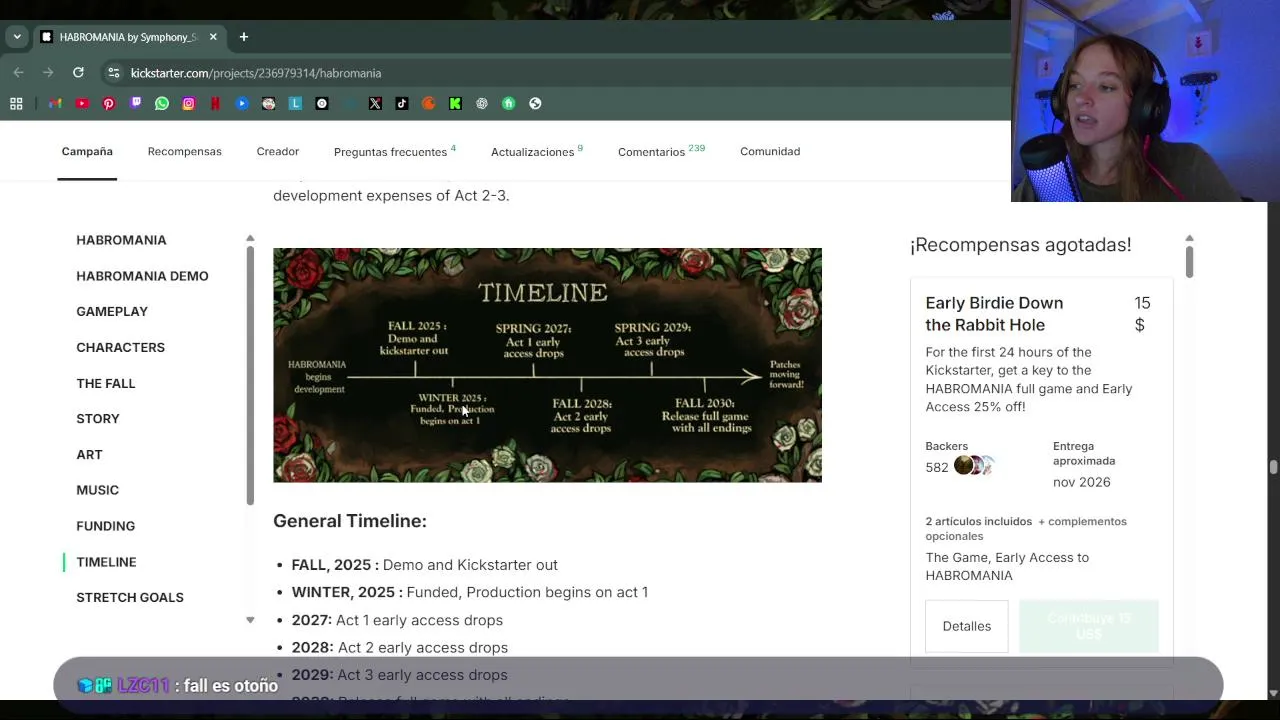The width and height of the screenshot is (1280, 720).
Task: Jump to STORY section
Action: pyautogui.click(x=98, y=418)
